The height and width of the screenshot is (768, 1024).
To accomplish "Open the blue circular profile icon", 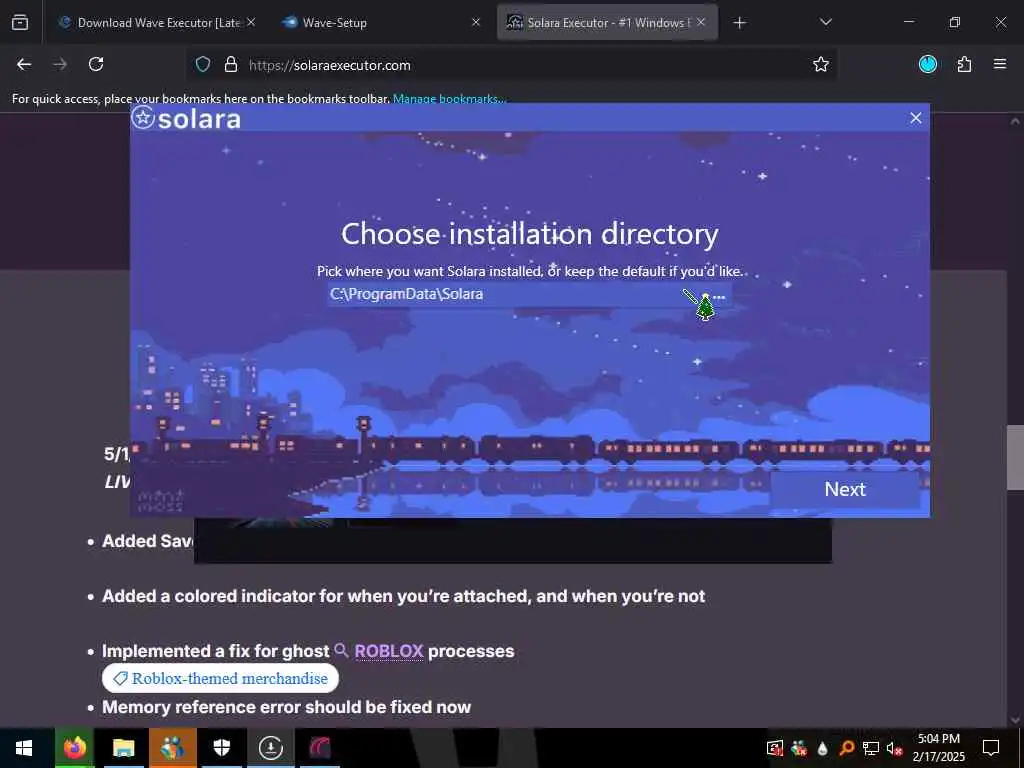I will point(927,64).
